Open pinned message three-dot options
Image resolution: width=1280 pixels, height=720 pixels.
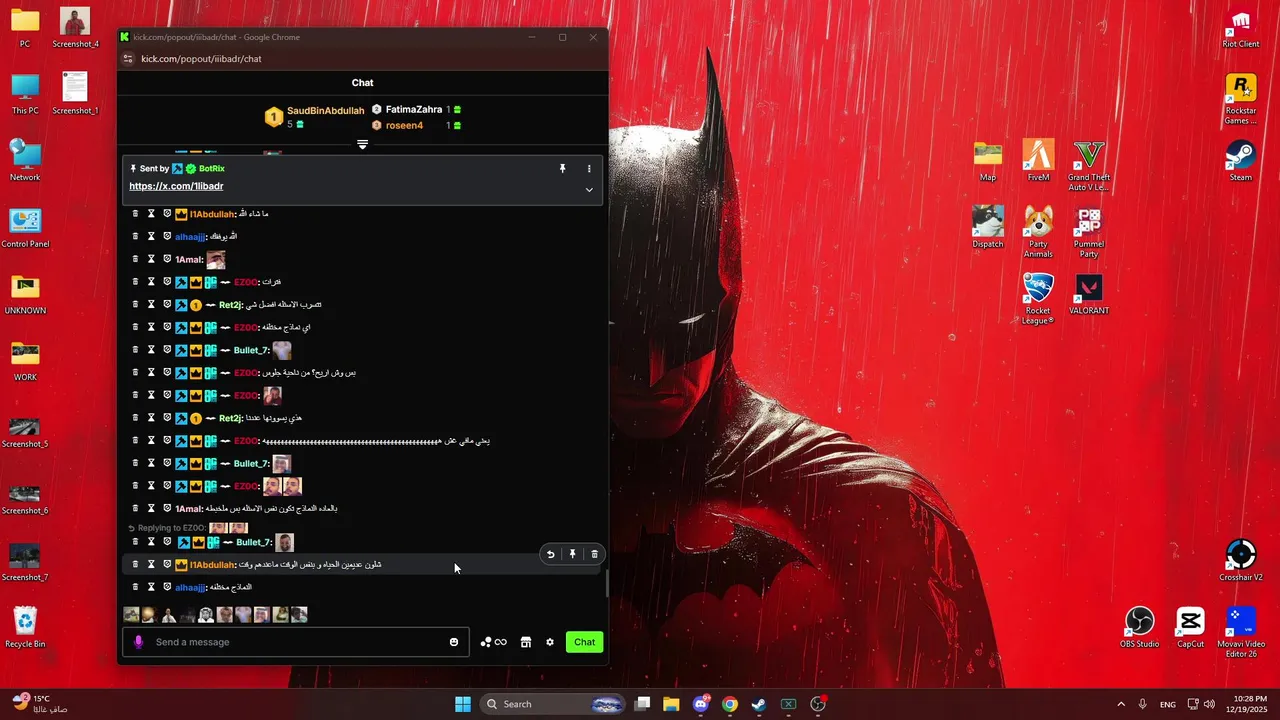589,169
